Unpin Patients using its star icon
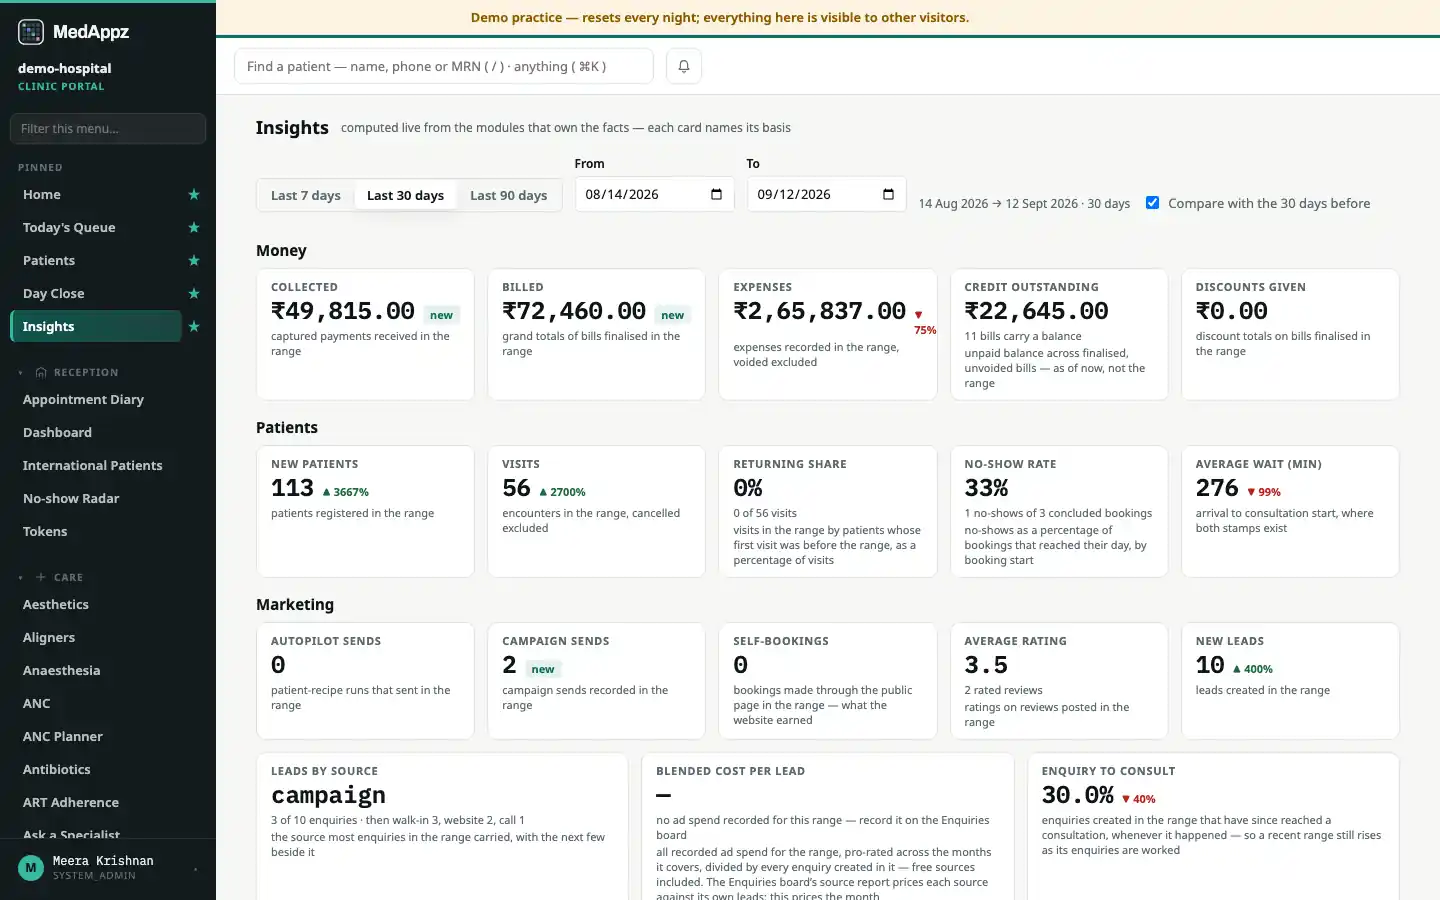Viewport: 1440px width, 900px height. click(x=194, y=260)
